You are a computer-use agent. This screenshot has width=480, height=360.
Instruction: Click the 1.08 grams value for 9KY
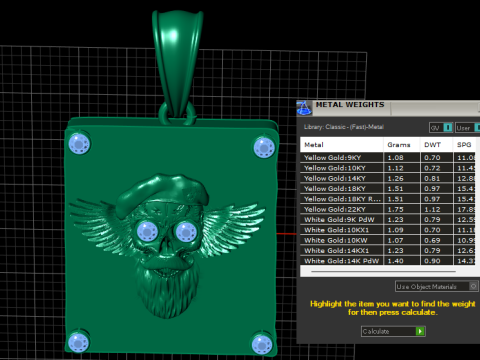click(395, 157)
